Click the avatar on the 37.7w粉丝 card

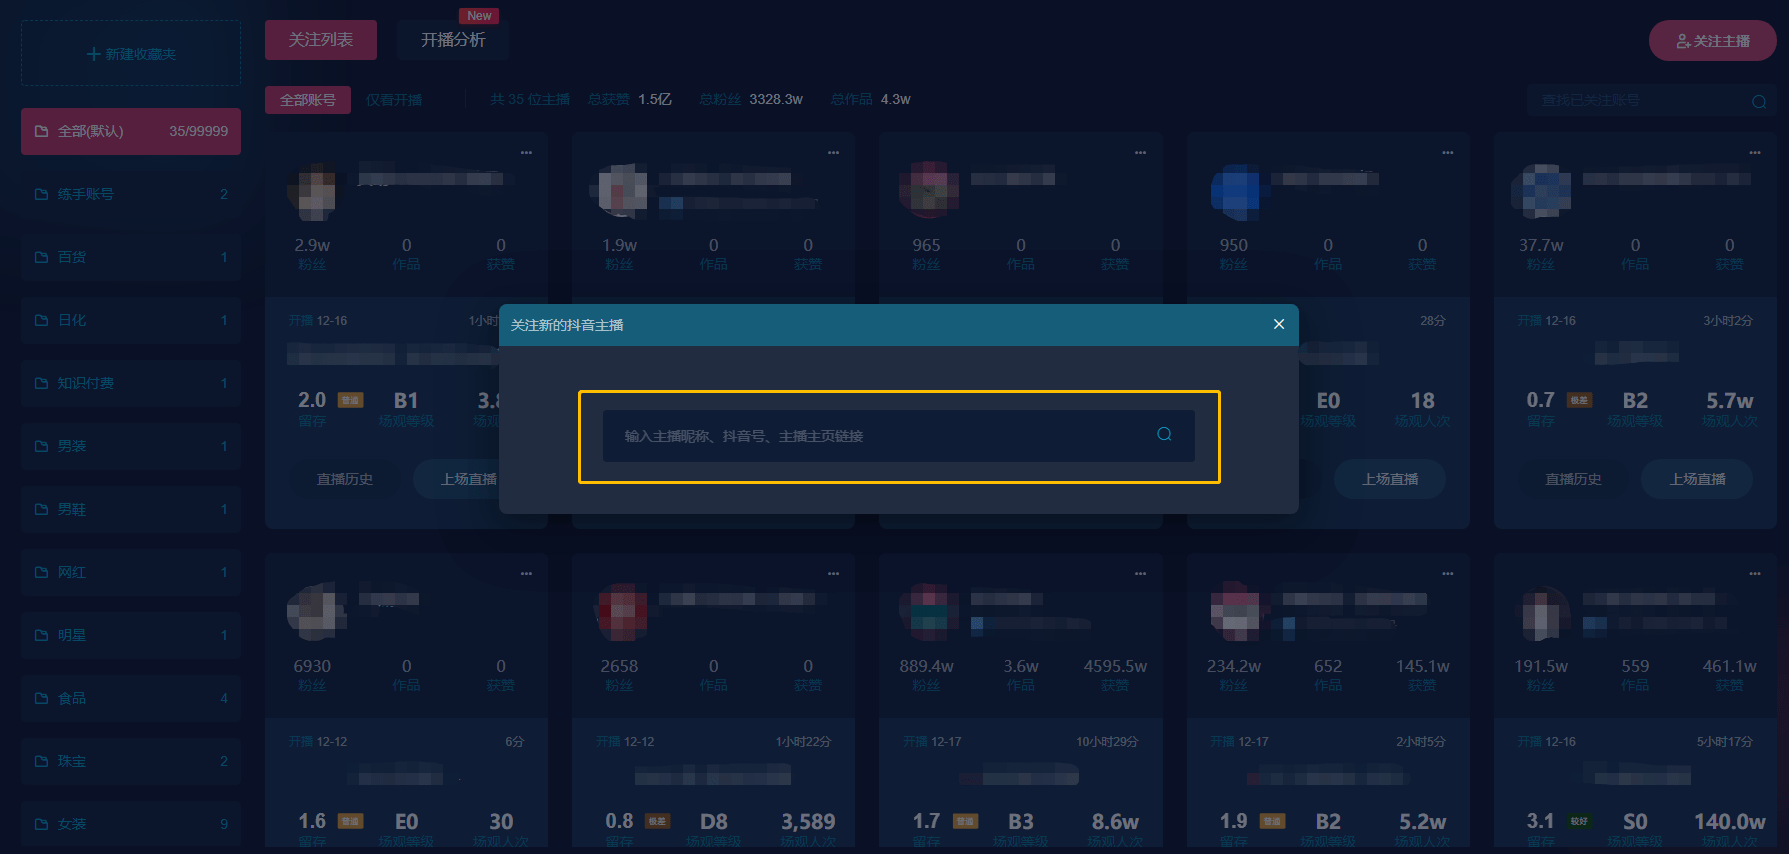point(1541,191)
